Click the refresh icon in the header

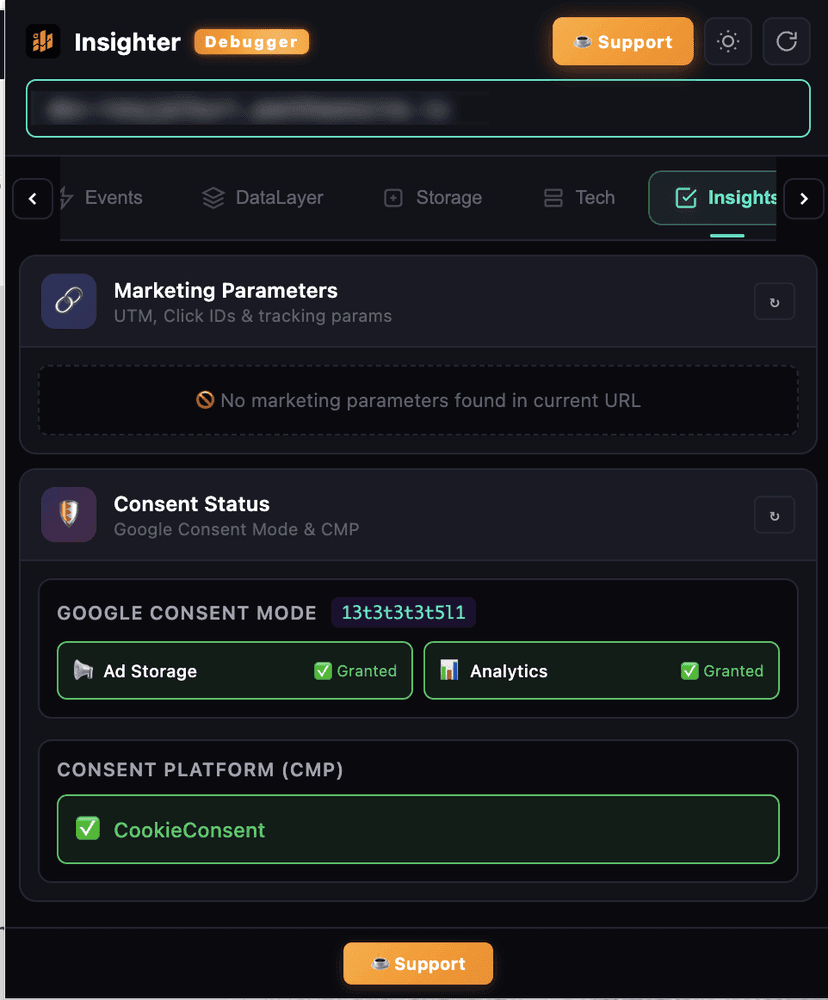(x=786, y=41)
